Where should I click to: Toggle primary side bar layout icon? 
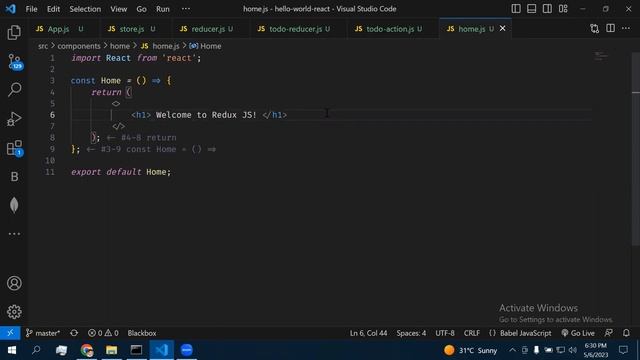(516, 9)
